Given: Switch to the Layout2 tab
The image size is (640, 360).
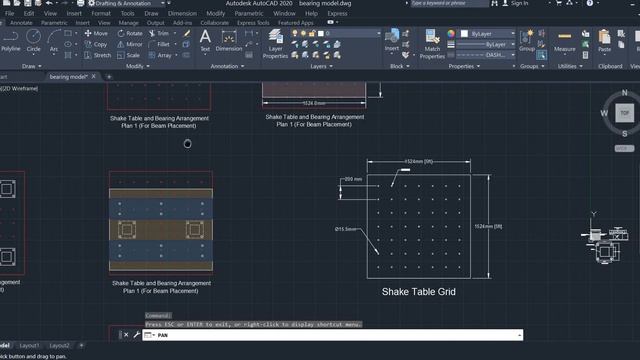Looking at the screenshot, I should pyautogui.click(x=59, y=346).
